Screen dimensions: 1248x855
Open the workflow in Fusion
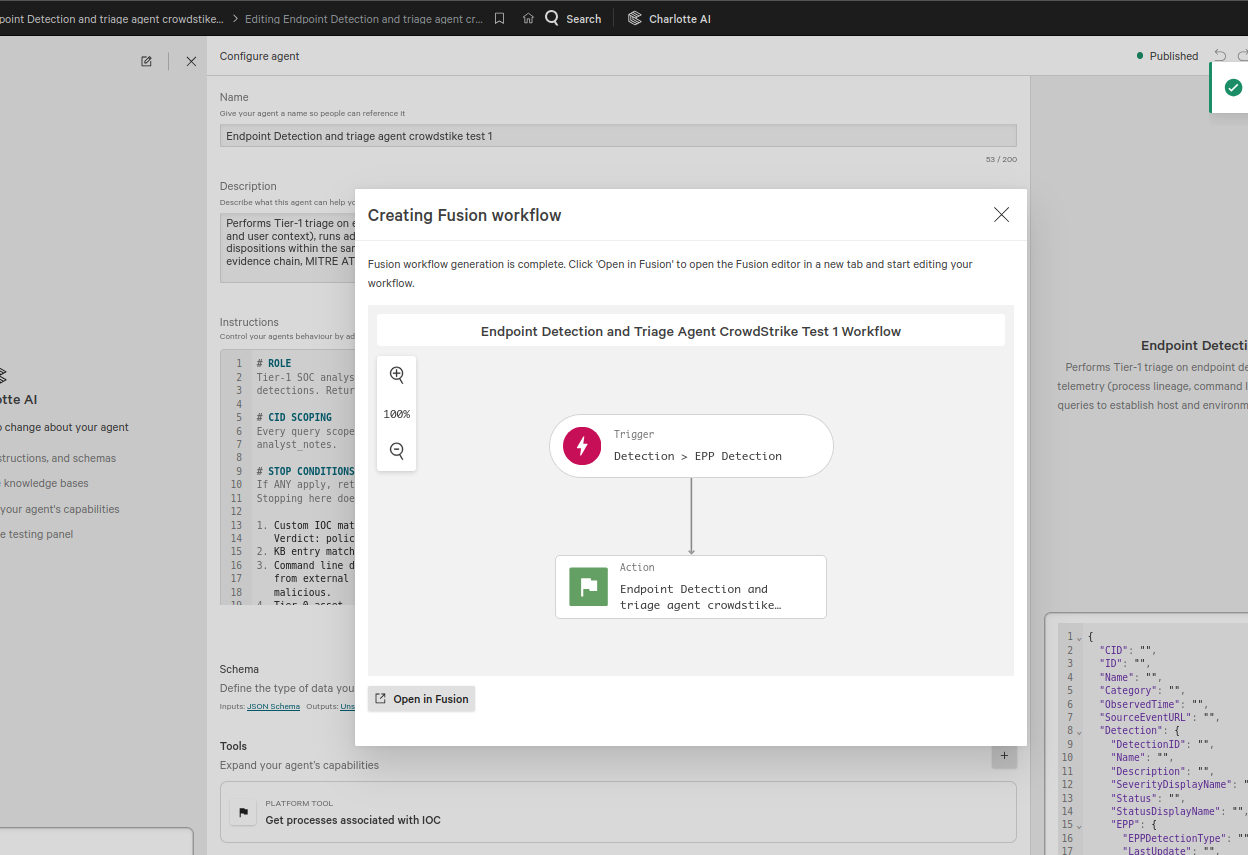tap(421, 699)
